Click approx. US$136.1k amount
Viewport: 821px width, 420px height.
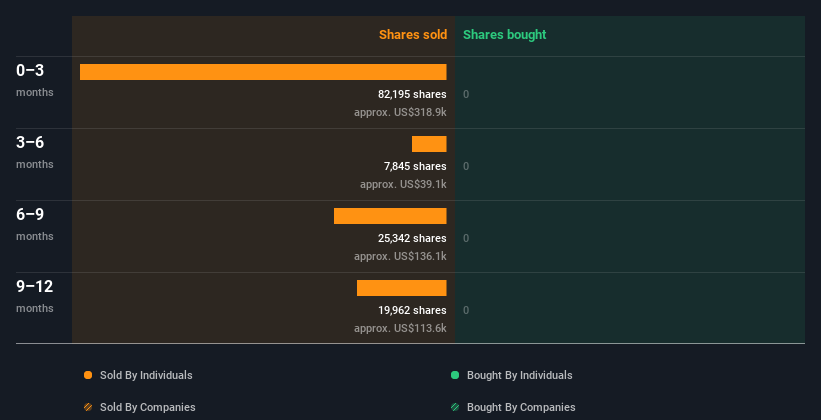click(400, 256)
